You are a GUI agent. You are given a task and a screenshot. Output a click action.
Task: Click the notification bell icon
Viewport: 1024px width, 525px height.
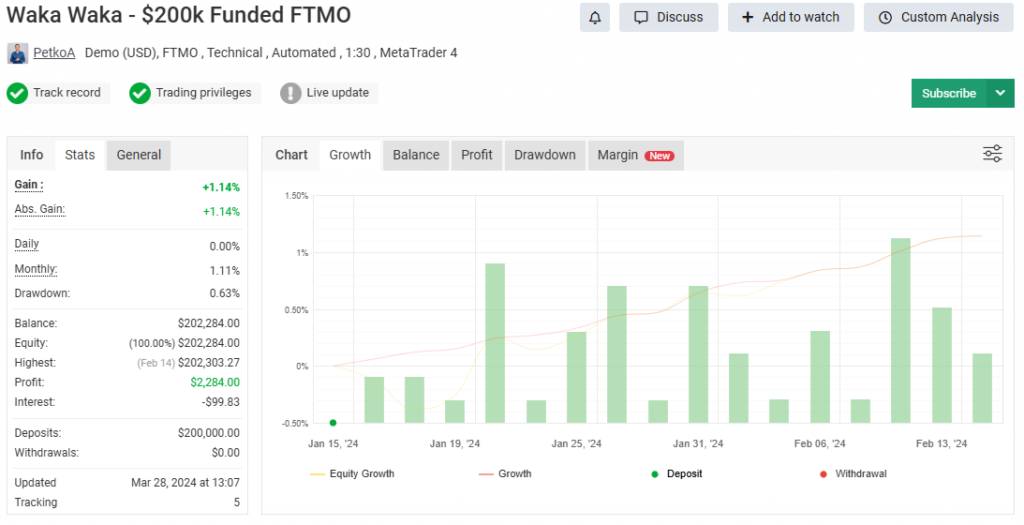tap(595, 17)
